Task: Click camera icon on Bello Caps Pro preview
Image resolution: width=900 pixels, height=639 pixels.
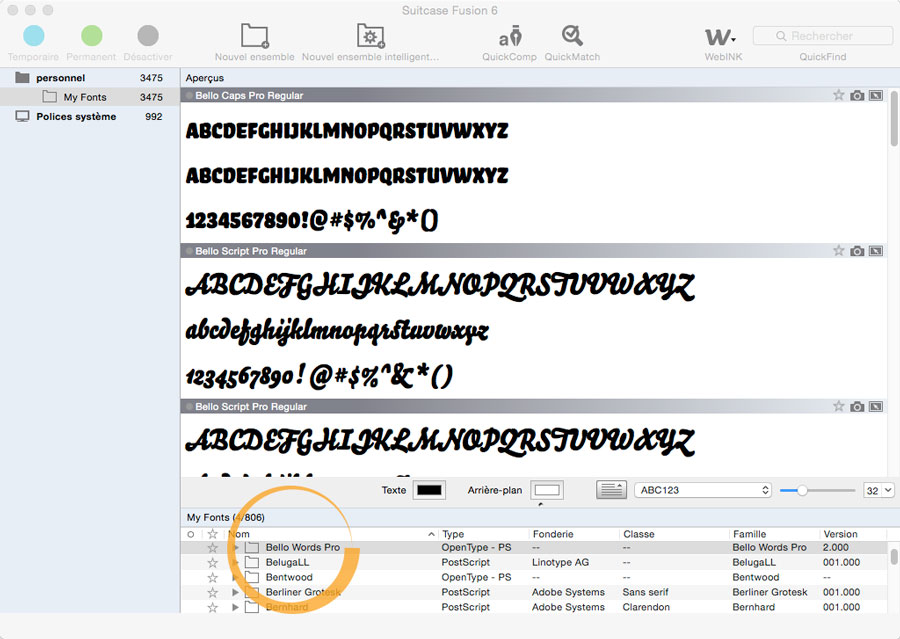Action: (857, 95)
